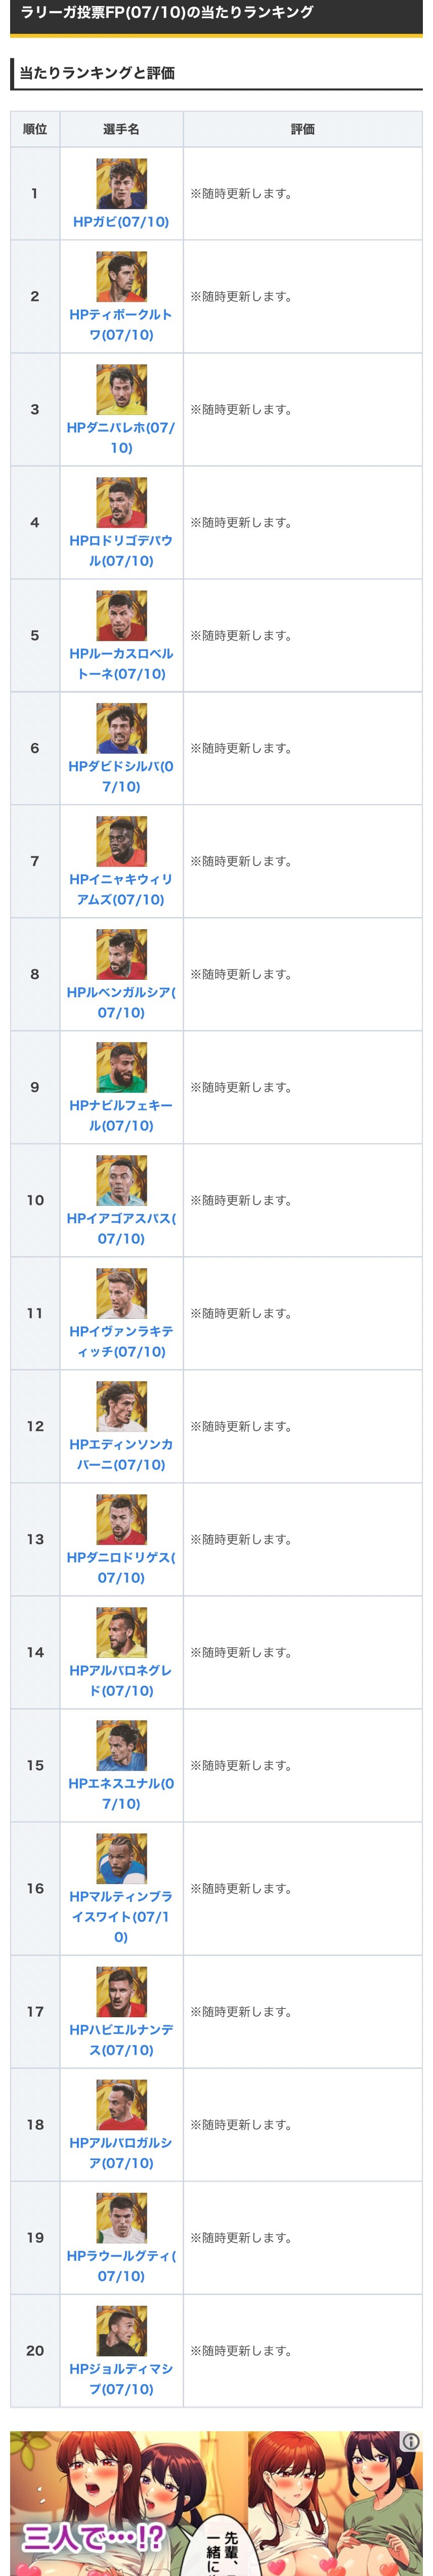The width and height of the screenshot is (433, 2576).
Task: Click the HPマルティンブライスワイト player card icon
Action: (x=121, y=1859)
